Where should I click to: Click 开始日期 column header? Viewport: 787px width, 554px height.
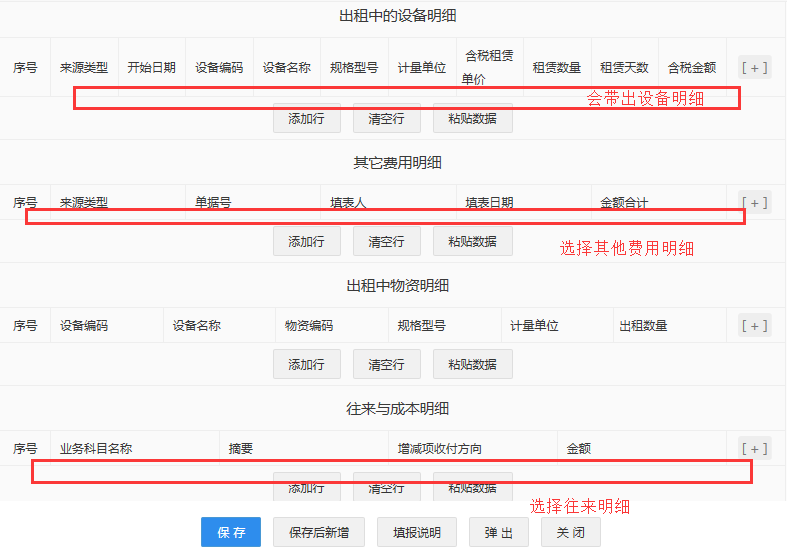[x=152, y=68]
